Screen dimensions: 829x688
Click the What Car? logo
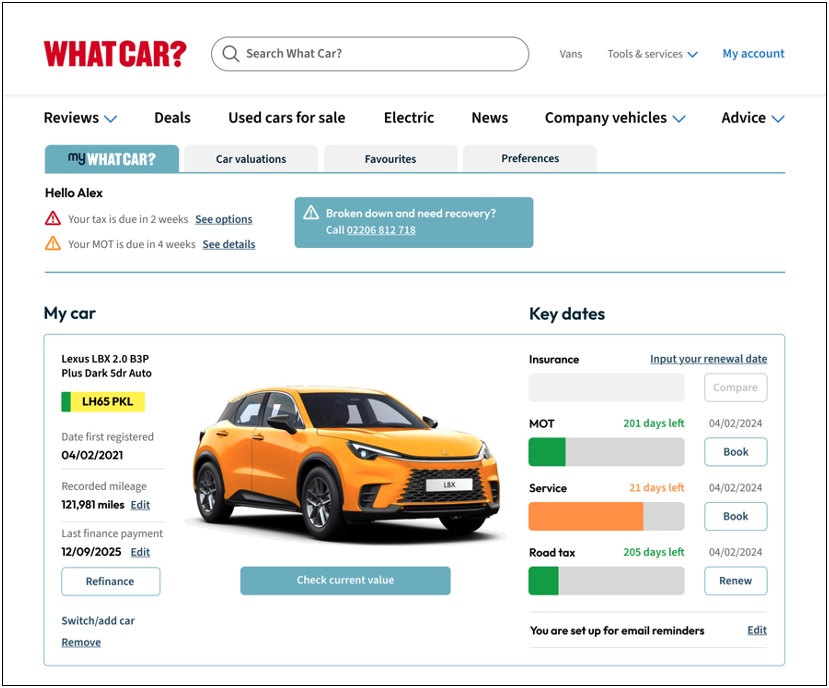point(115,54)
